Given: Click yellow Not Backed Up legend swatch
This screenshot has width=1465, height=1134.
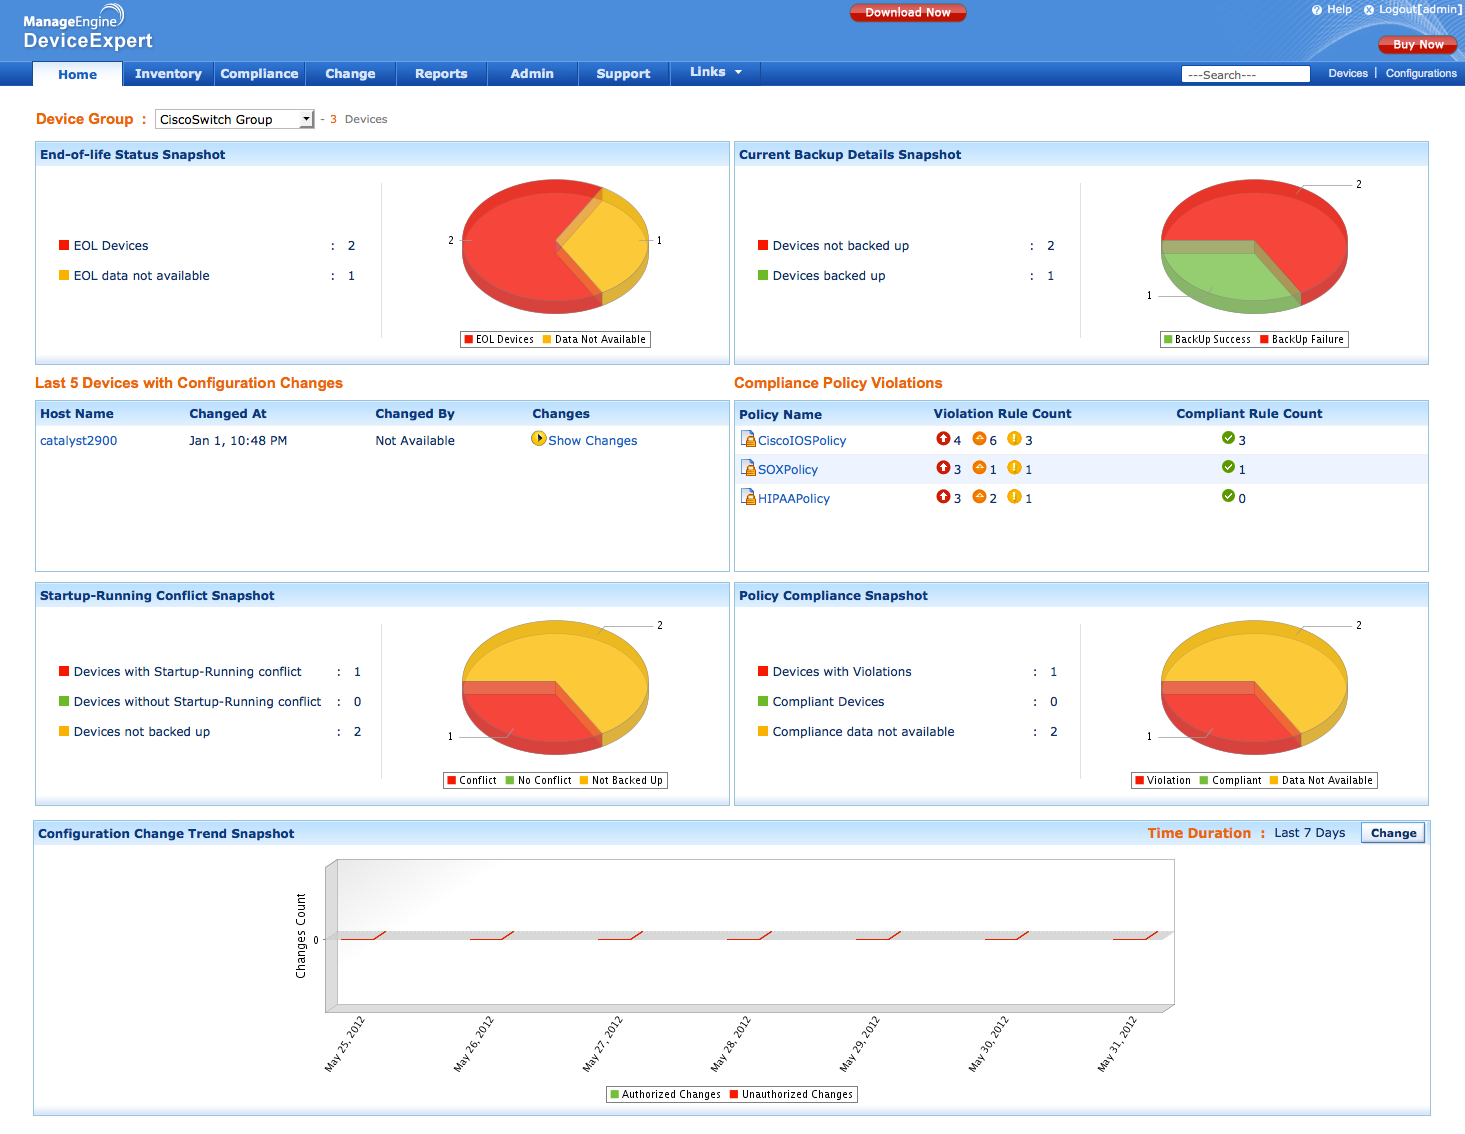Looking at the screenshot, I should pos(584,780).
